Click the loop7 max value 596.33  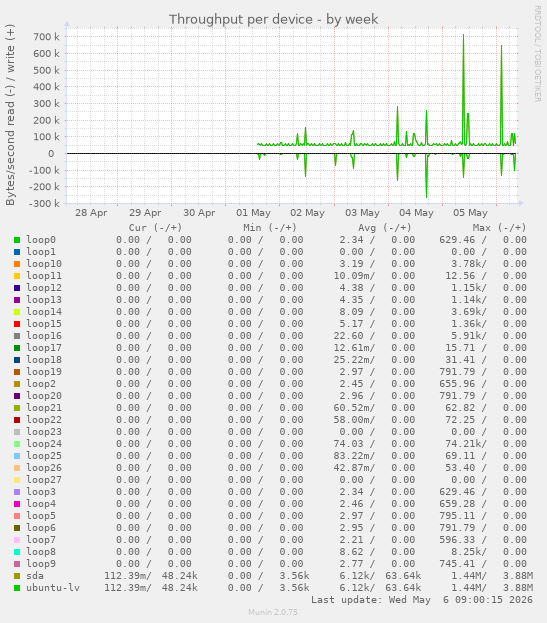(x=457, y=540)
